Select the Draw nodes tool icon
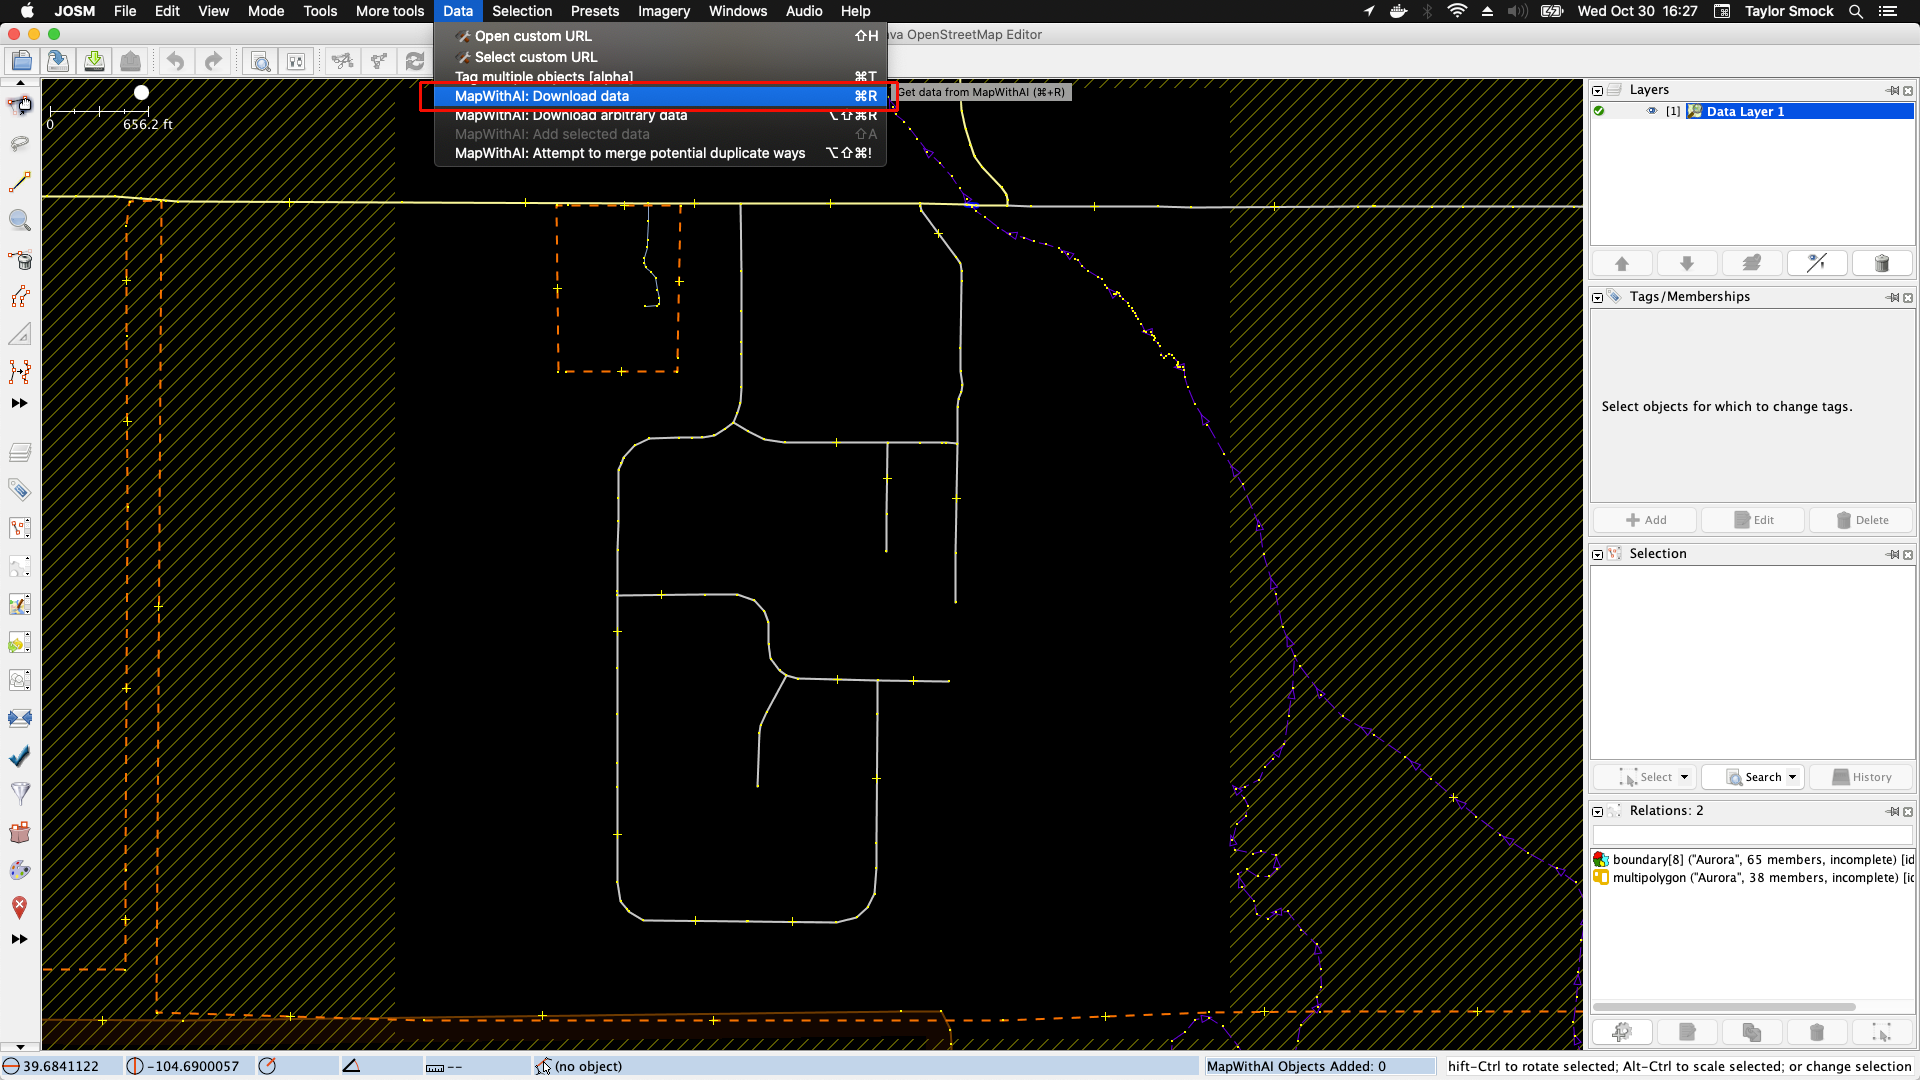The width and height of the screenshot is (1920, 1080). tap(20, 182)
